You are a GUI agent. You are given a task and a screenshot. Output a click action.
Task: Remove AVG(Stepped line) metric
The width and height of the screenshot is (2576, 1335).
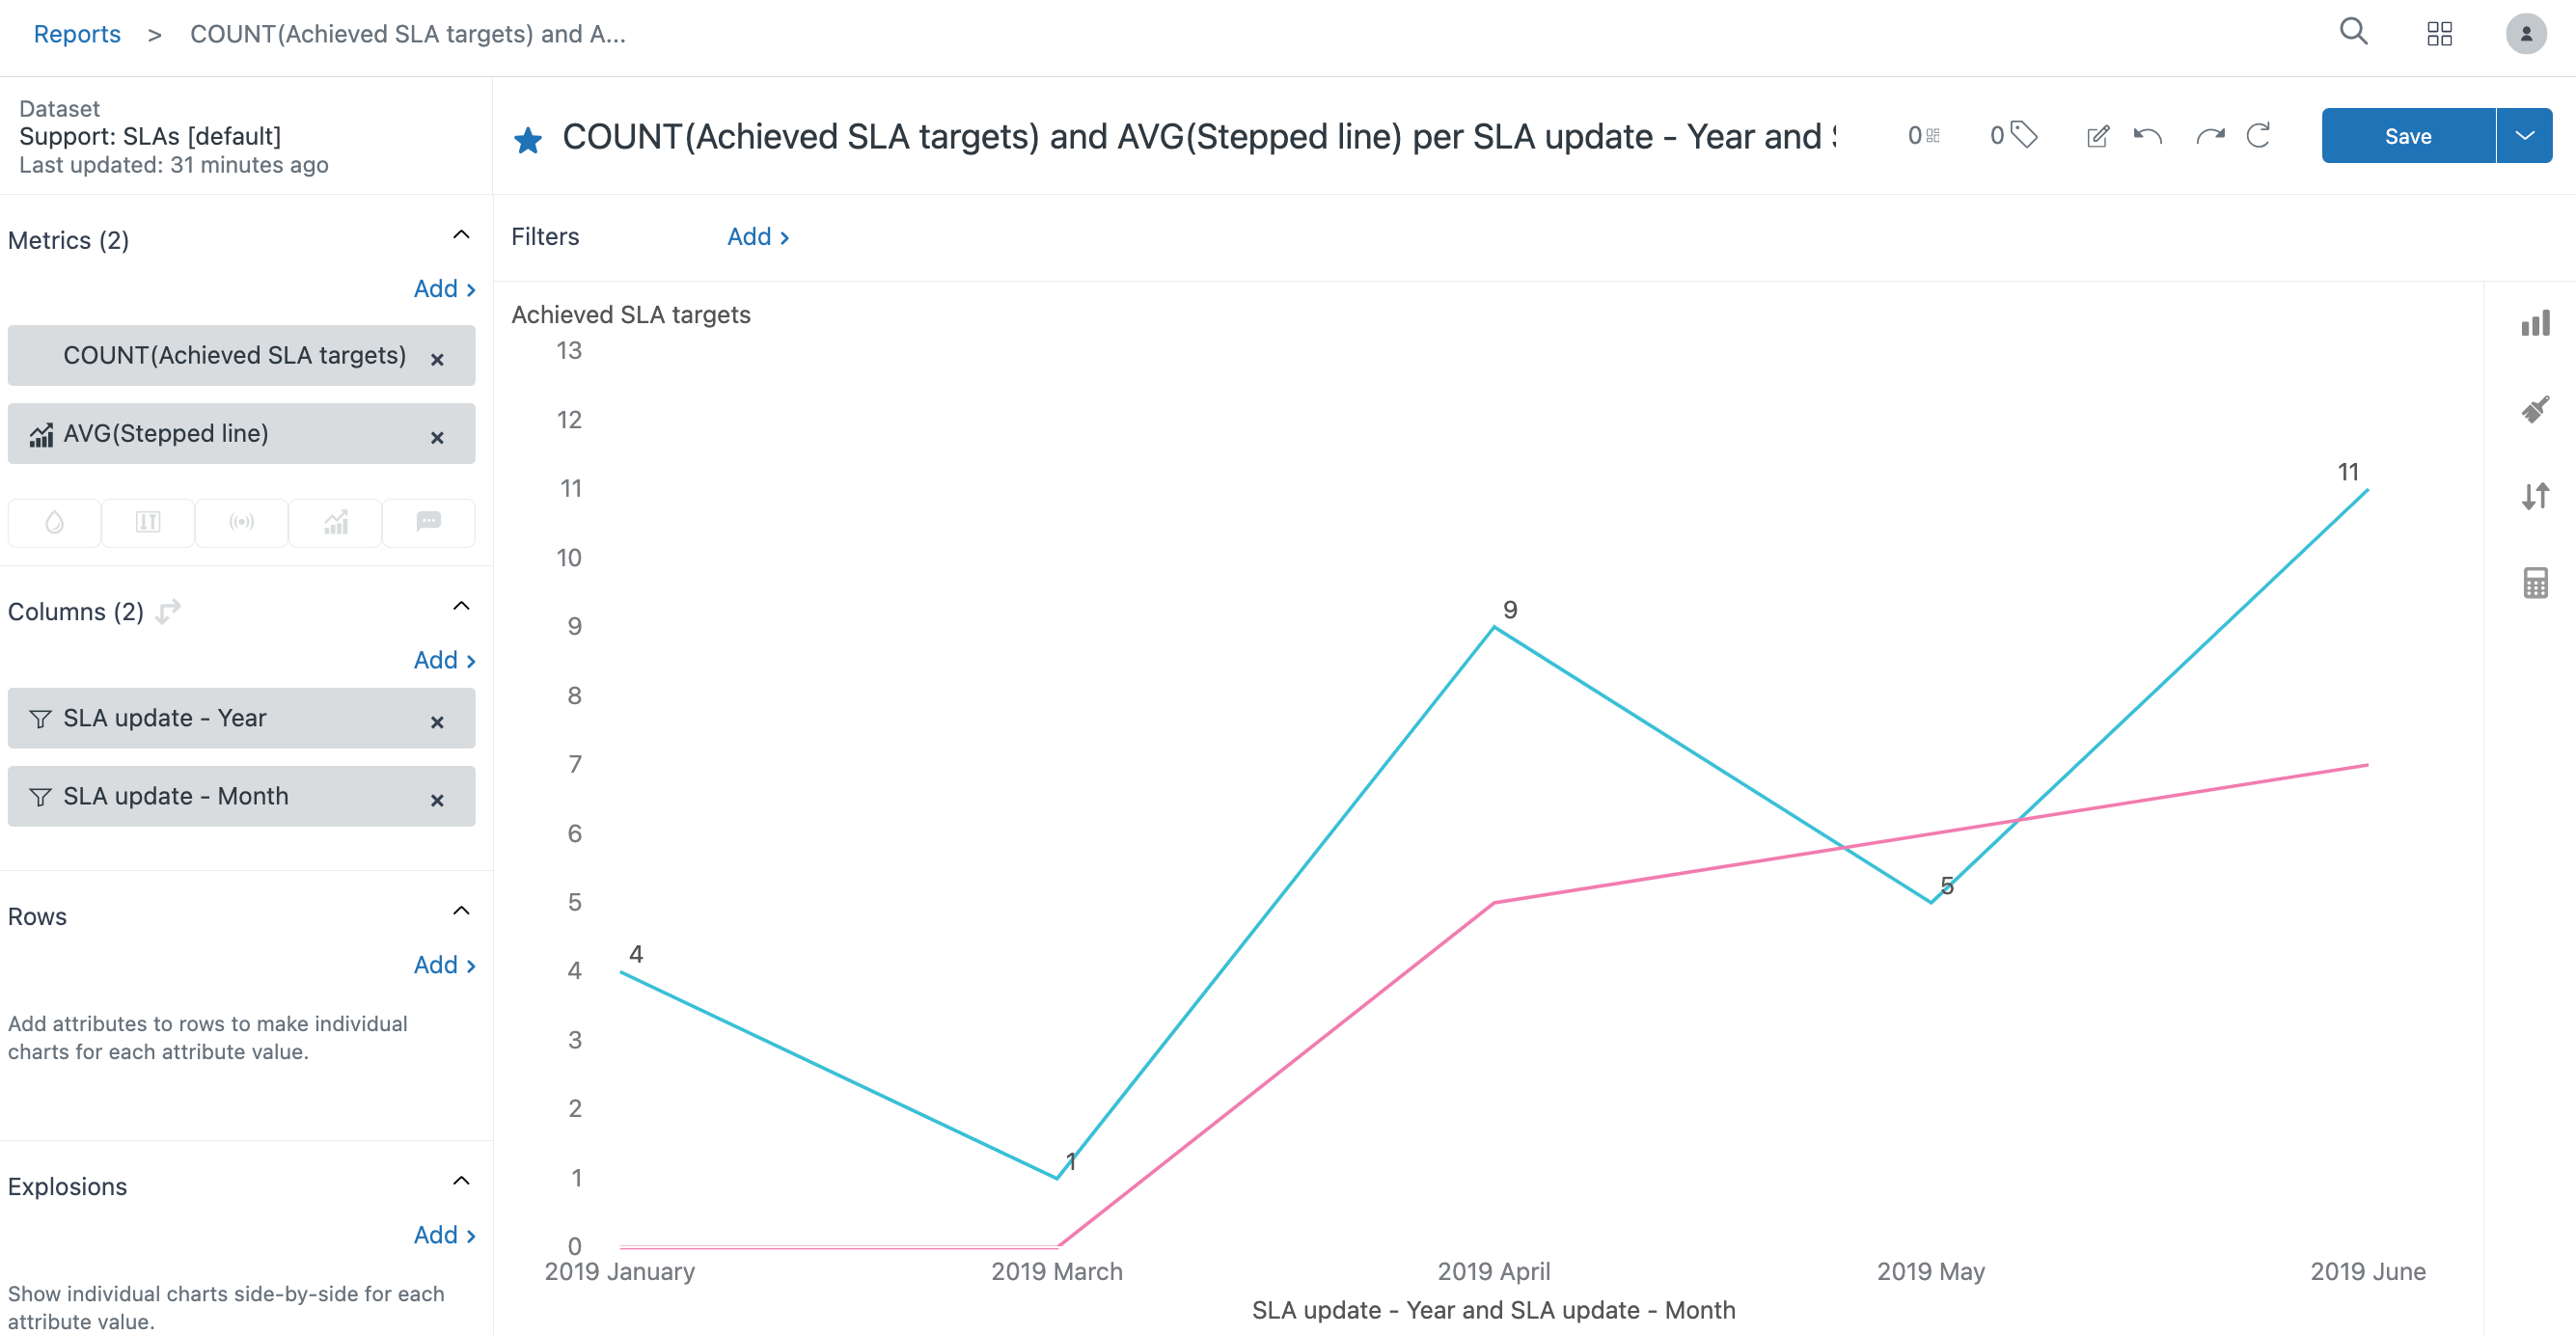(x=439, y=434)
